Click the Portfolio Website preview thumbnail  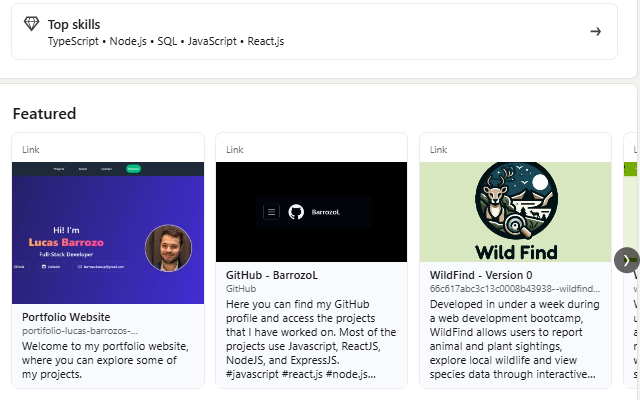[108, 232]
